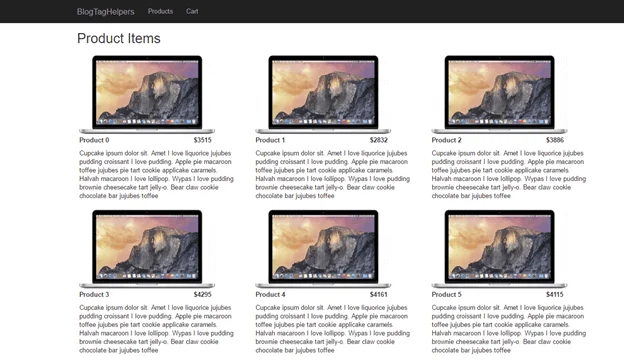The height and width of the screenshot is (361, 624).
Task: Select the Product 1 title
Action: (270, 140)
